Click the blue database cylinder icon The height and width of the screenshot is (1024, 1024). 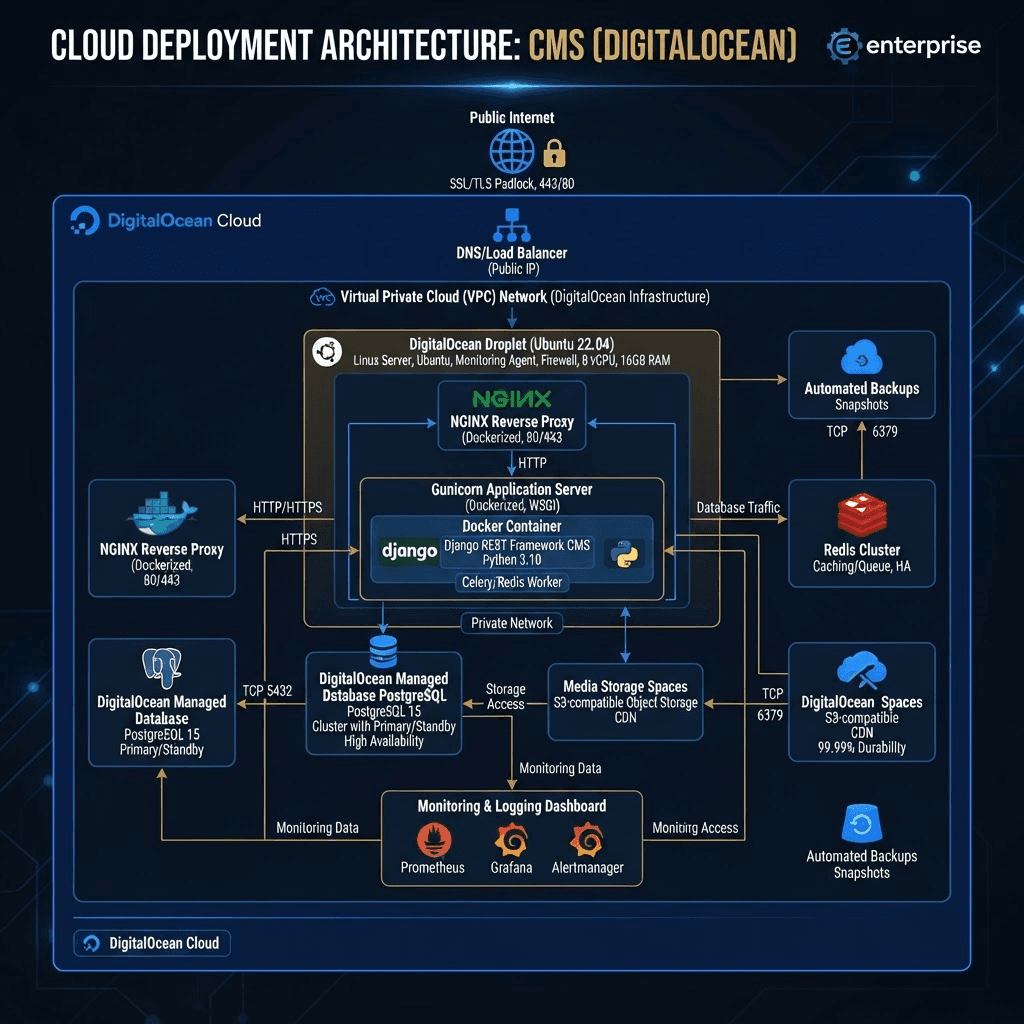pyautogui.click(x=383, y=652)
